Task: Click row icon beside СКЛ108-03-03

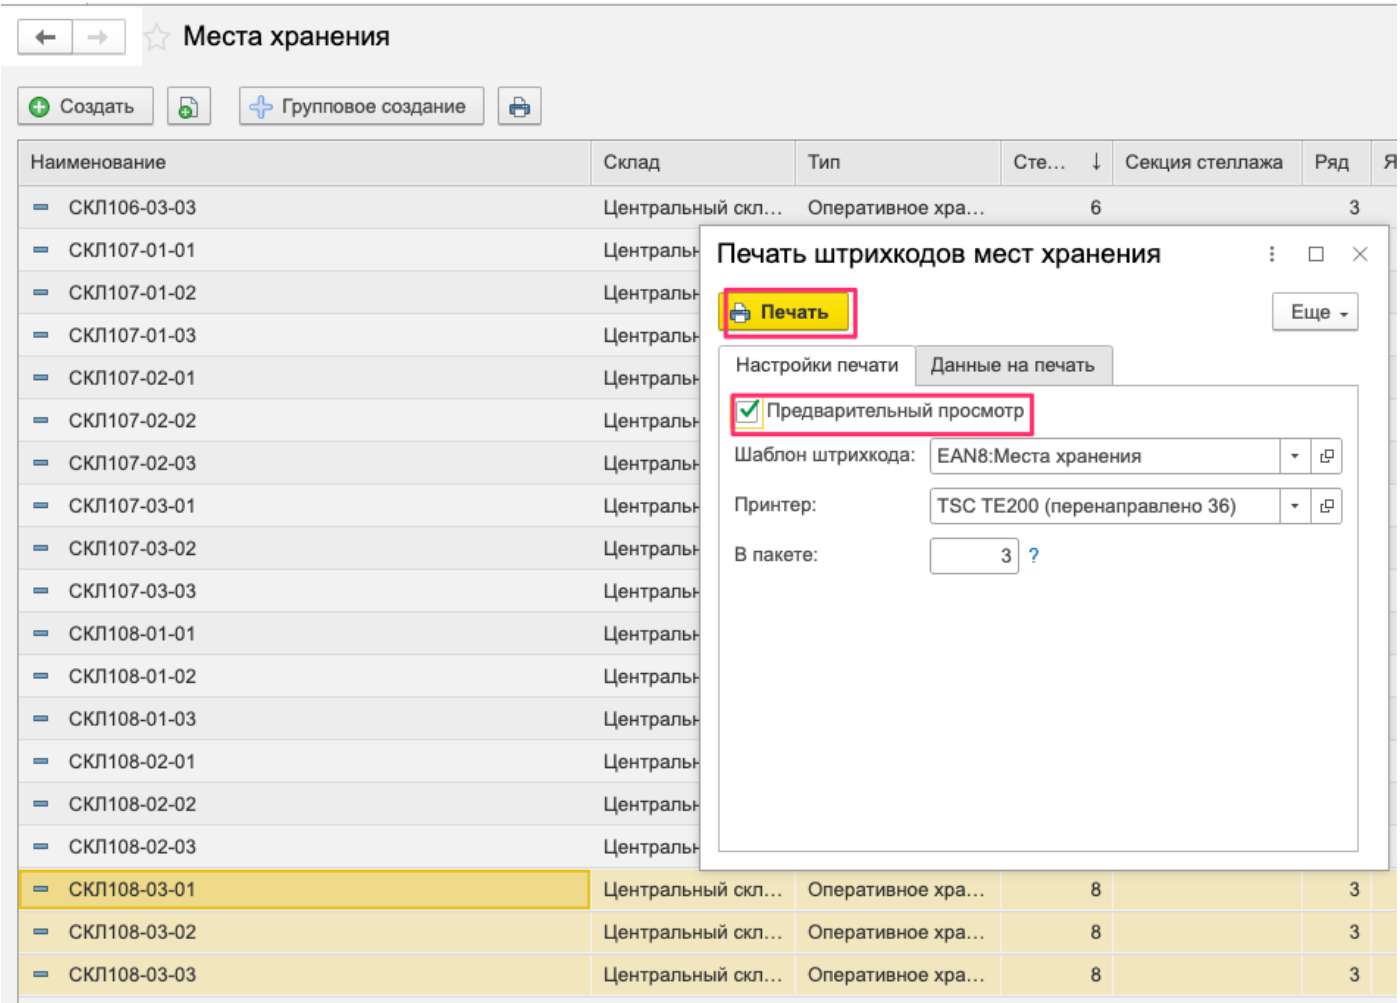Action: pos(41,975)
